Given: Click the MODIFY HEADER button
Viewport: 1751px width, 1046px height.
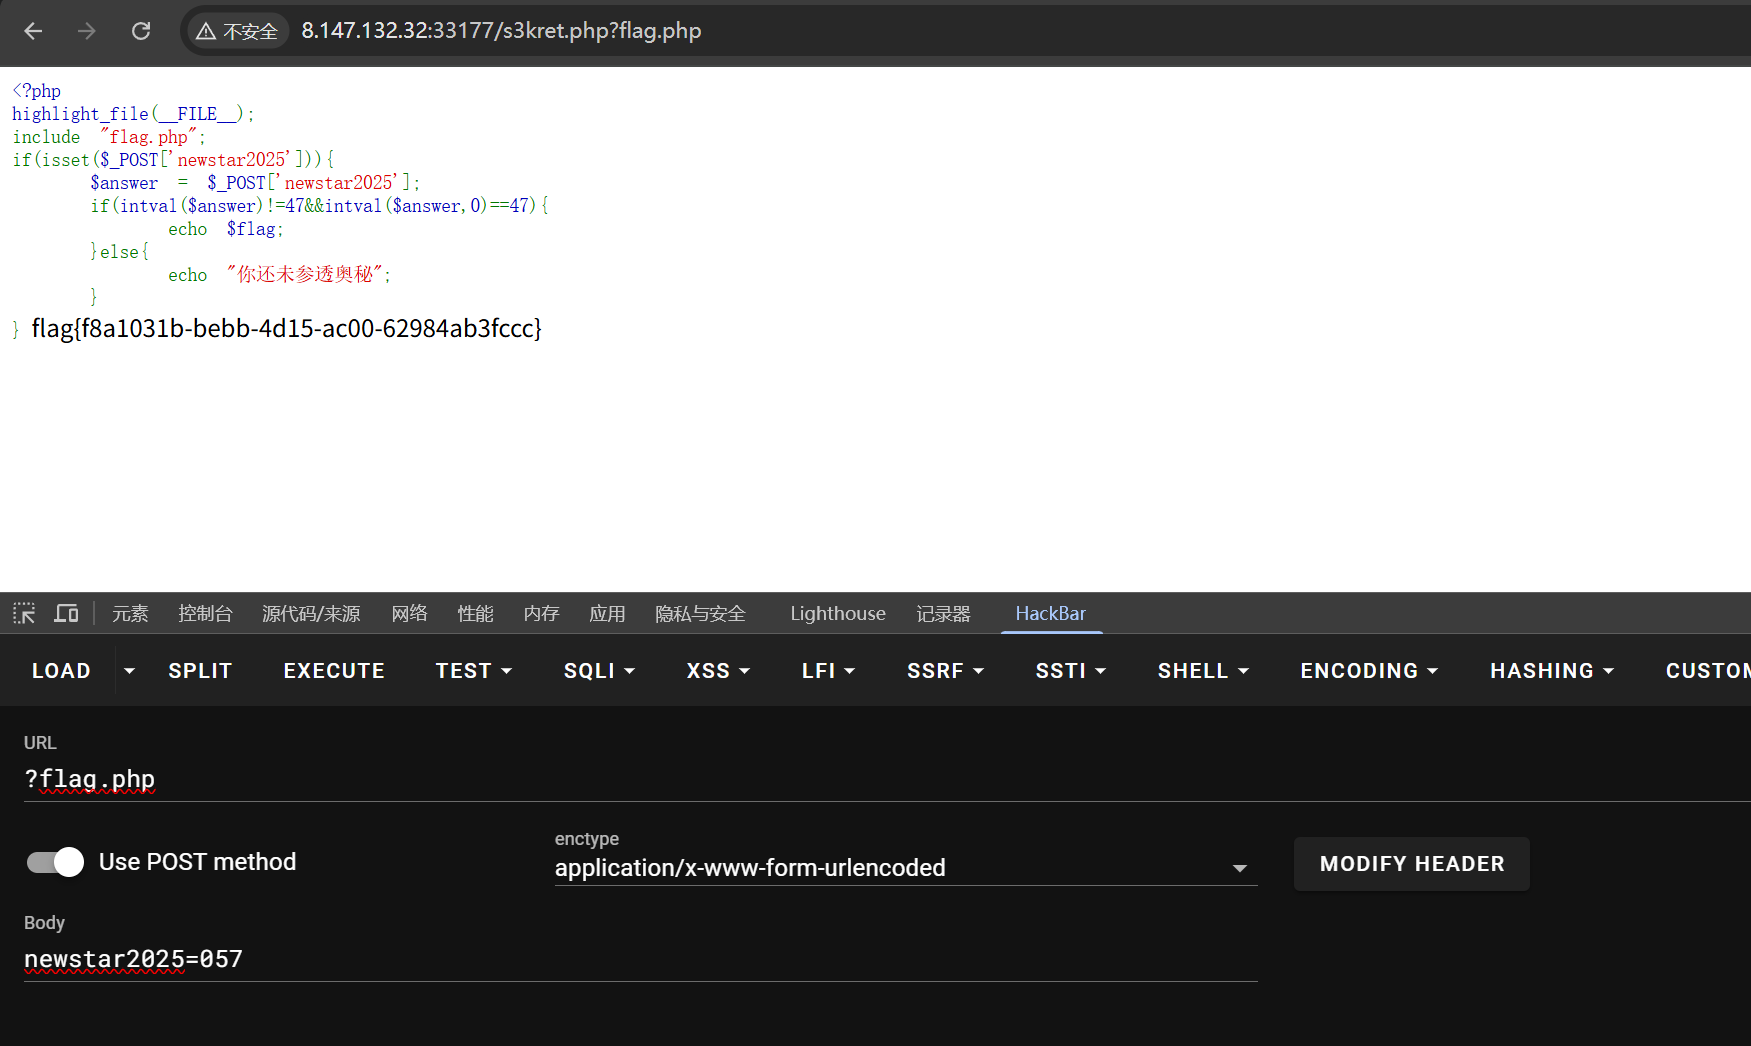Looking at the screenshot, I should tap(1411, 864).
